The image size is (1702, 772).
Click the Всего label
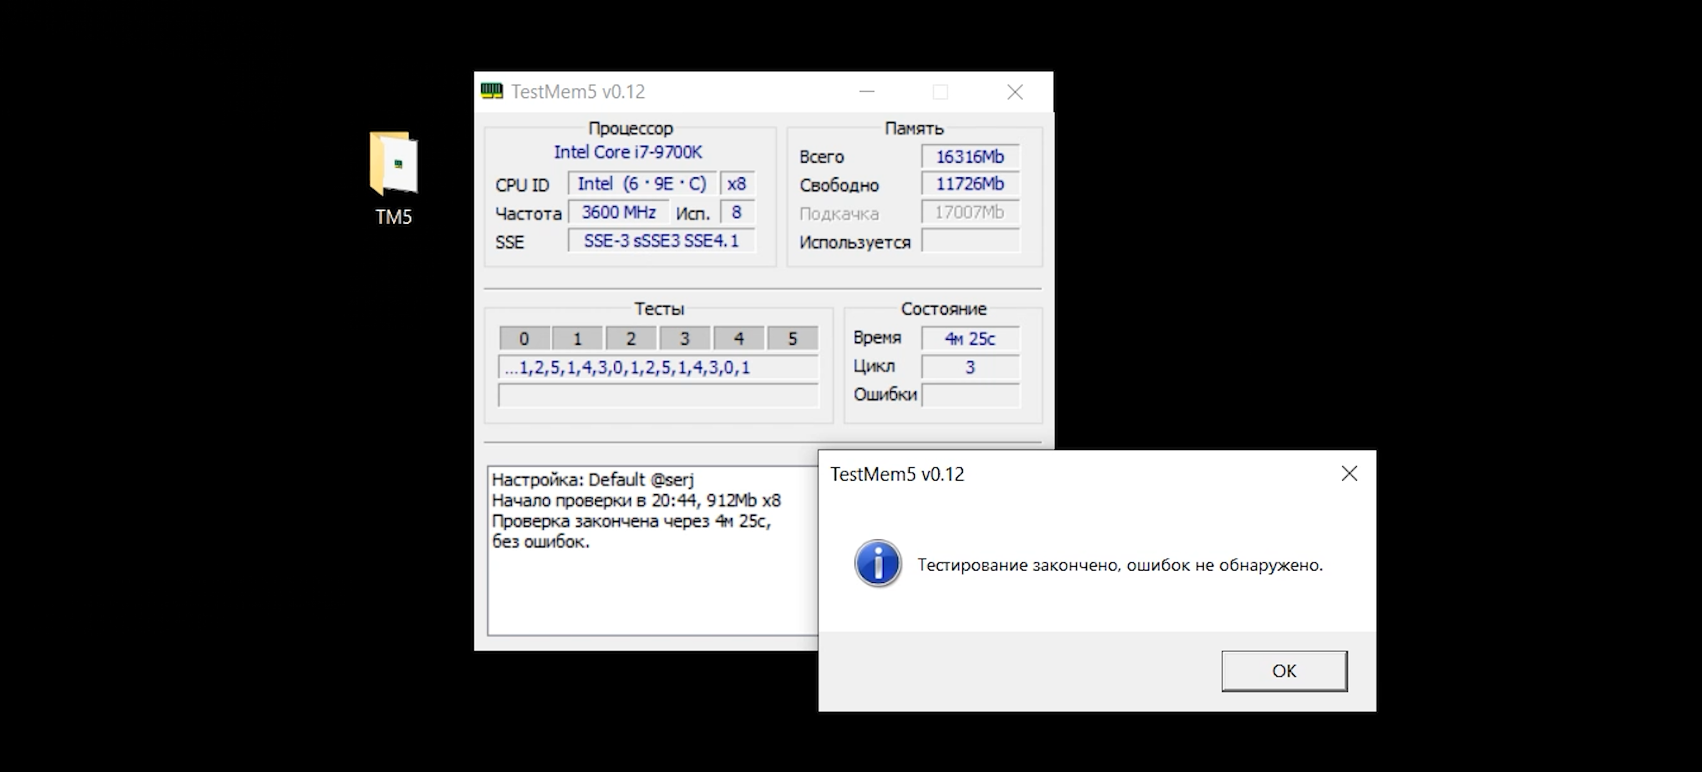821,157
